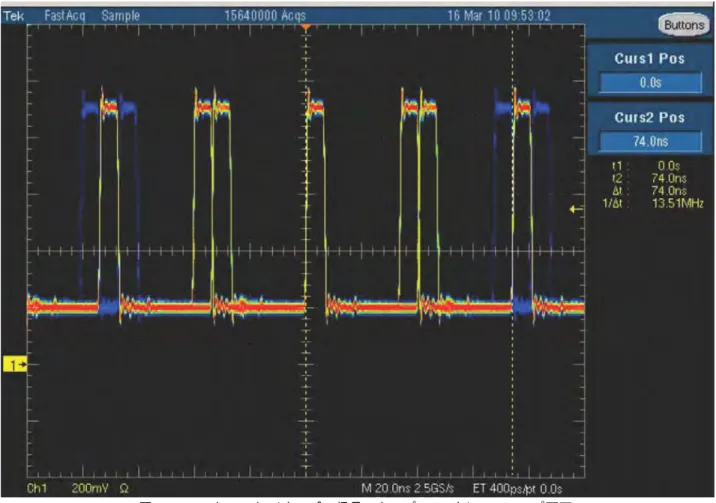Click the Buttons button

pyautogui.click(x=684, y=25)
